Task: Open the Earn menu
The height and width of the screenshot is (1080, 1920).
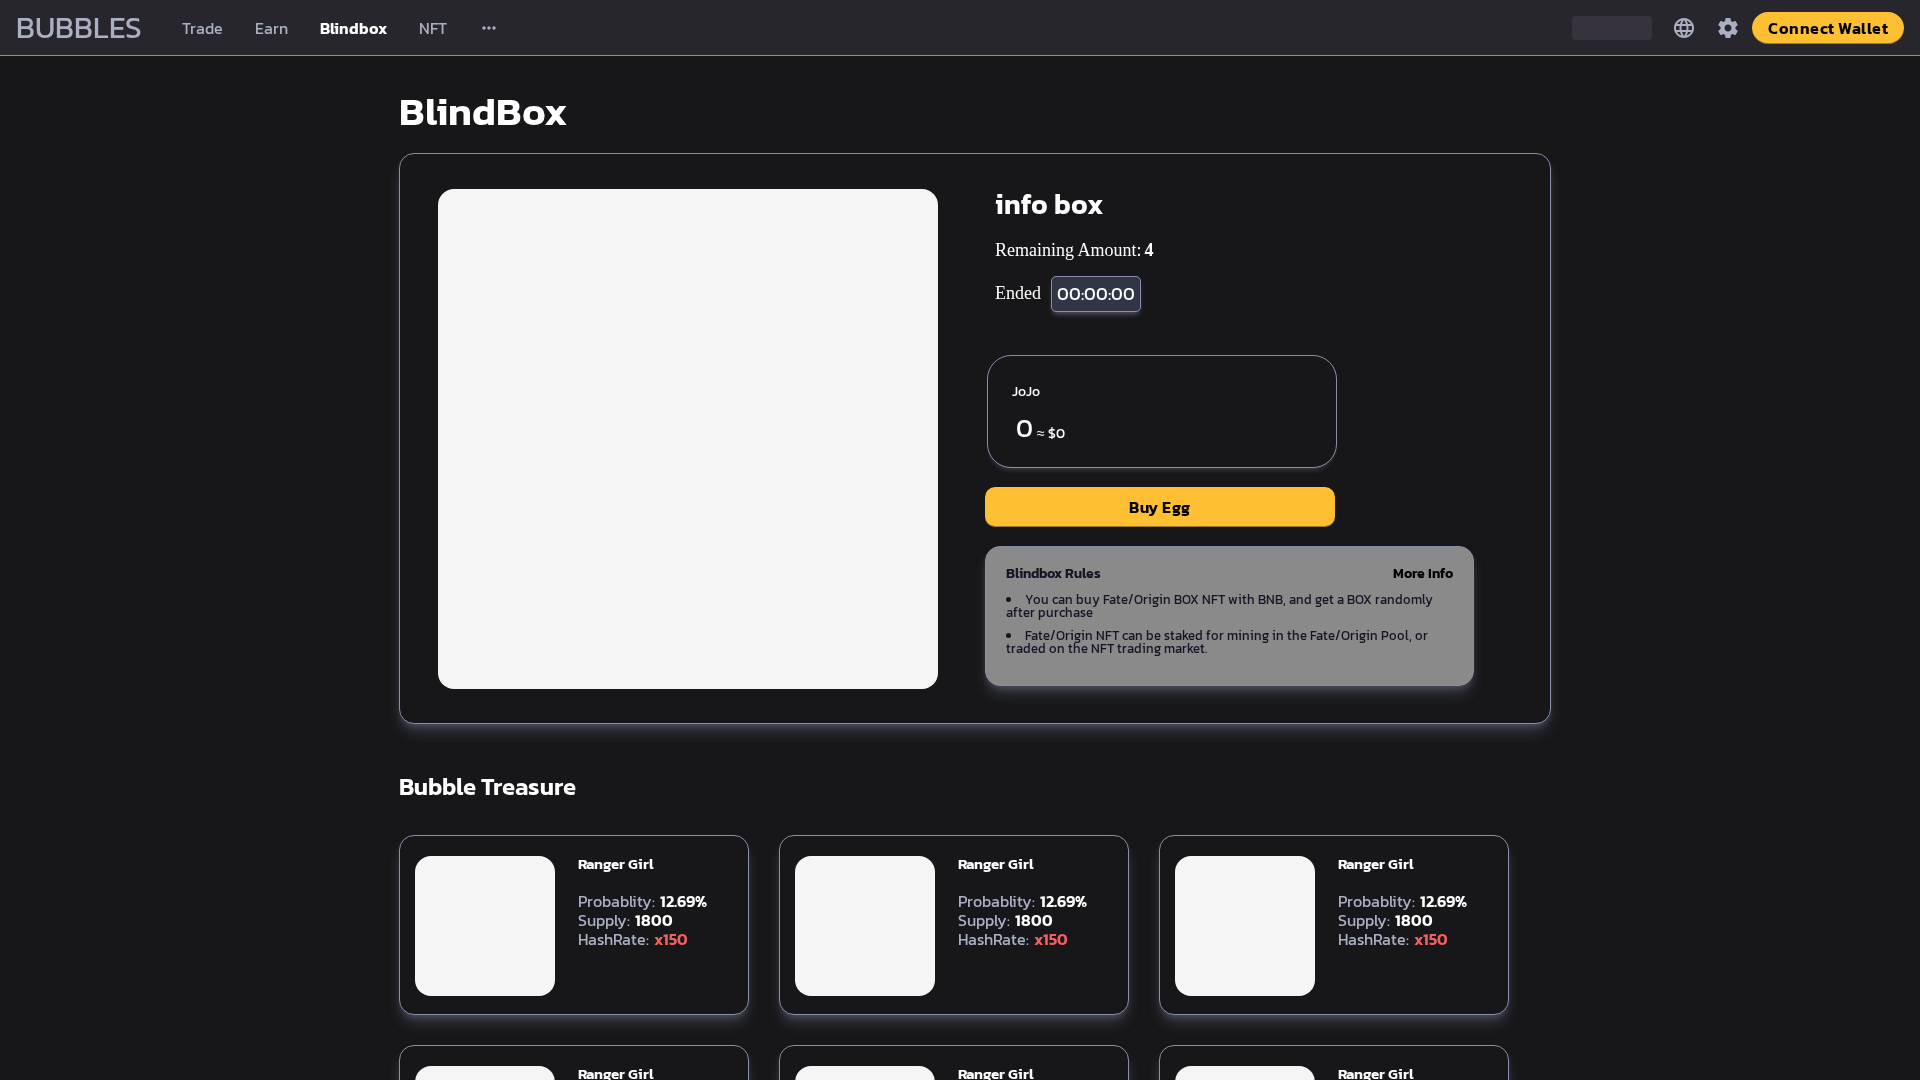Action: pos(271,28)
